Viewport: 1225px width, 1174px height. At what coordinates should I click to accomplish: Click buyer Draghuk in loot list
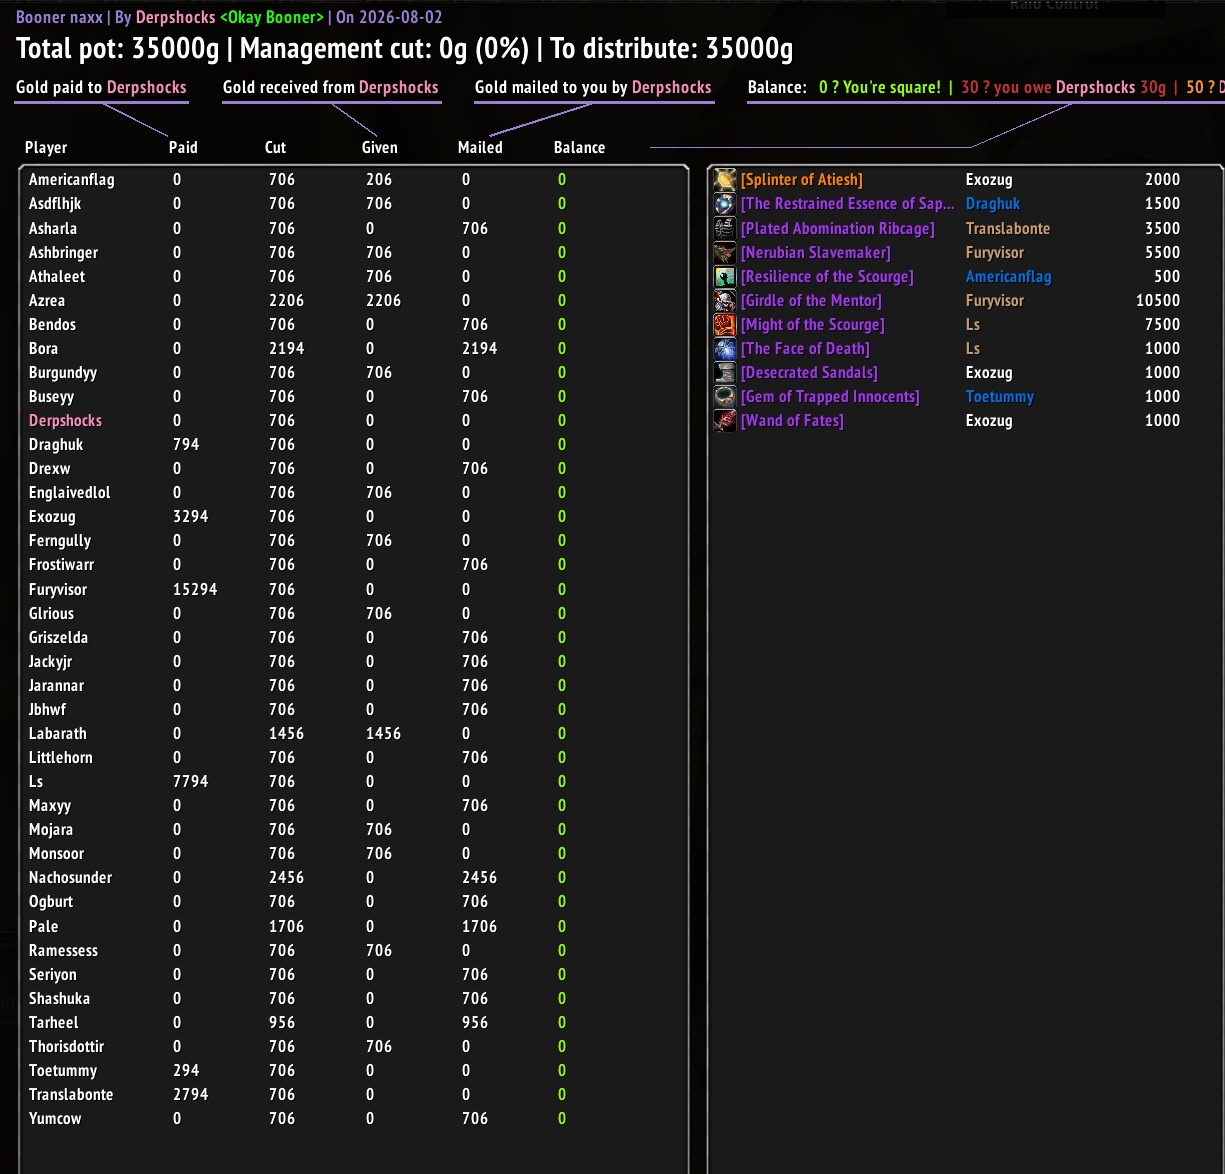pos(993,204)
